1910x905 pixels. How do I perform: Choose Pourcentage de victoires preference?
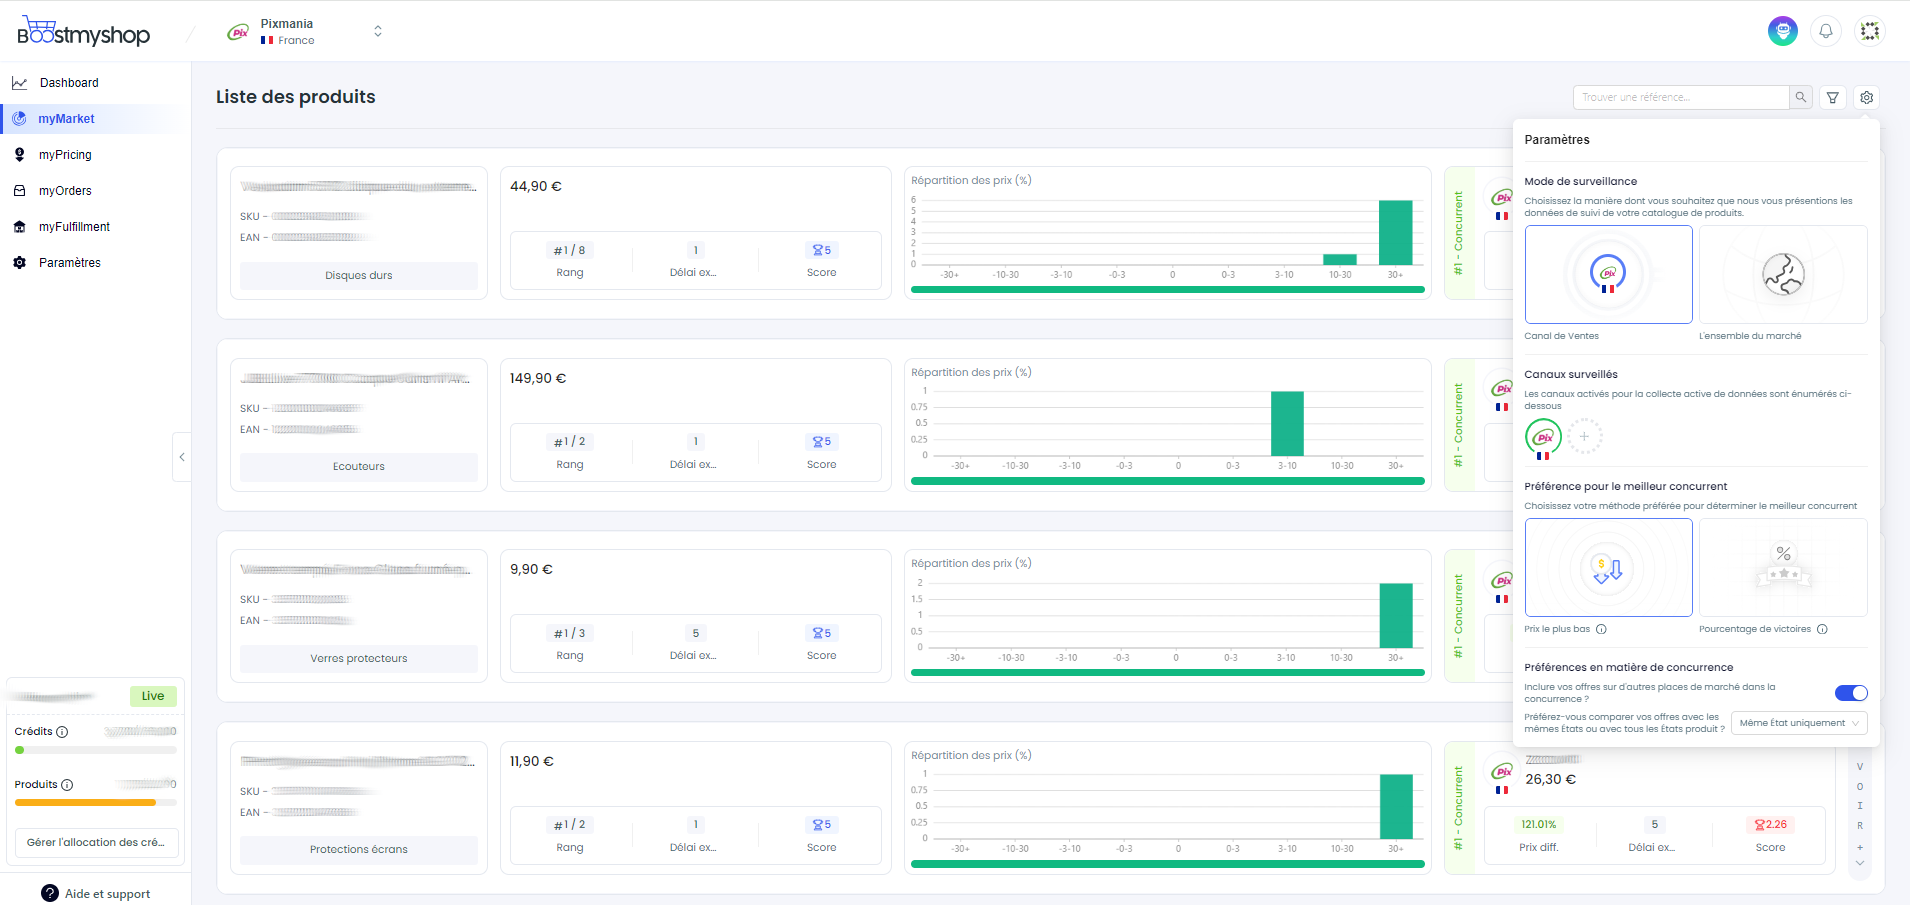click(1782, 567)
